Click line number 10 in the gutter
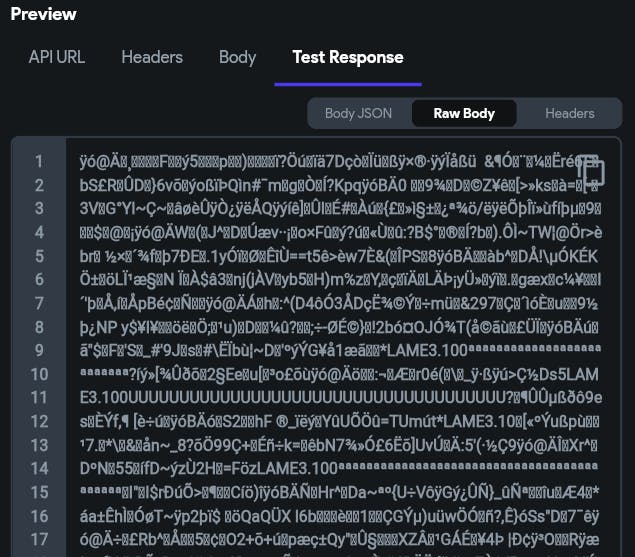The height and width of the screenshot is (557, 635). click(39, 374)
